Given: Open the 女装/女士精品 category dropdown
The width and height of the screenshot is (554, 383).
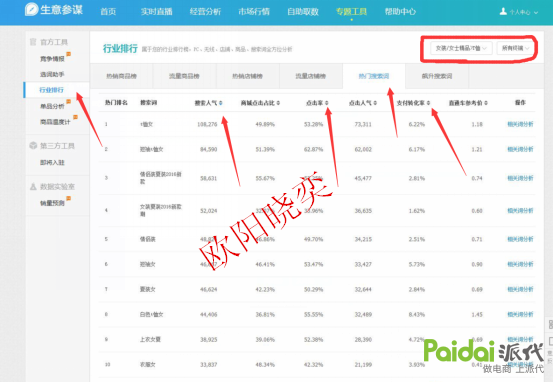Looking at the screenshot, I should [461, 48].
